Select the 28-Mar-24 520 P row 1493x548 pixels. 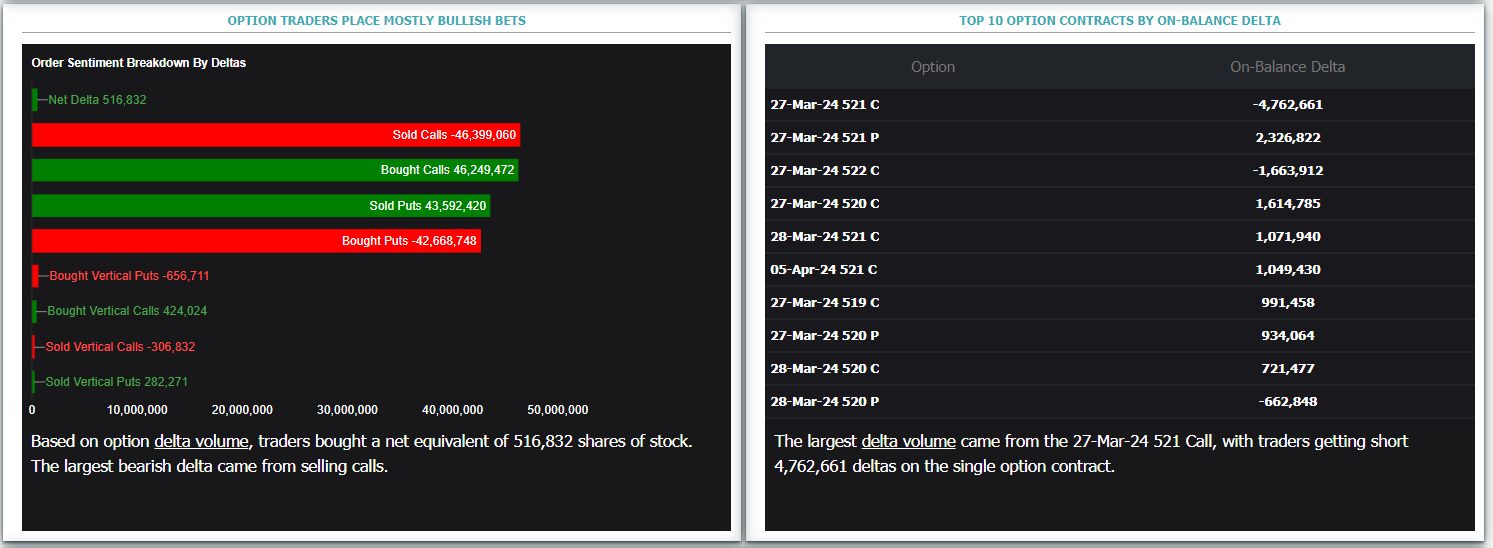(x=1120, y=402)
